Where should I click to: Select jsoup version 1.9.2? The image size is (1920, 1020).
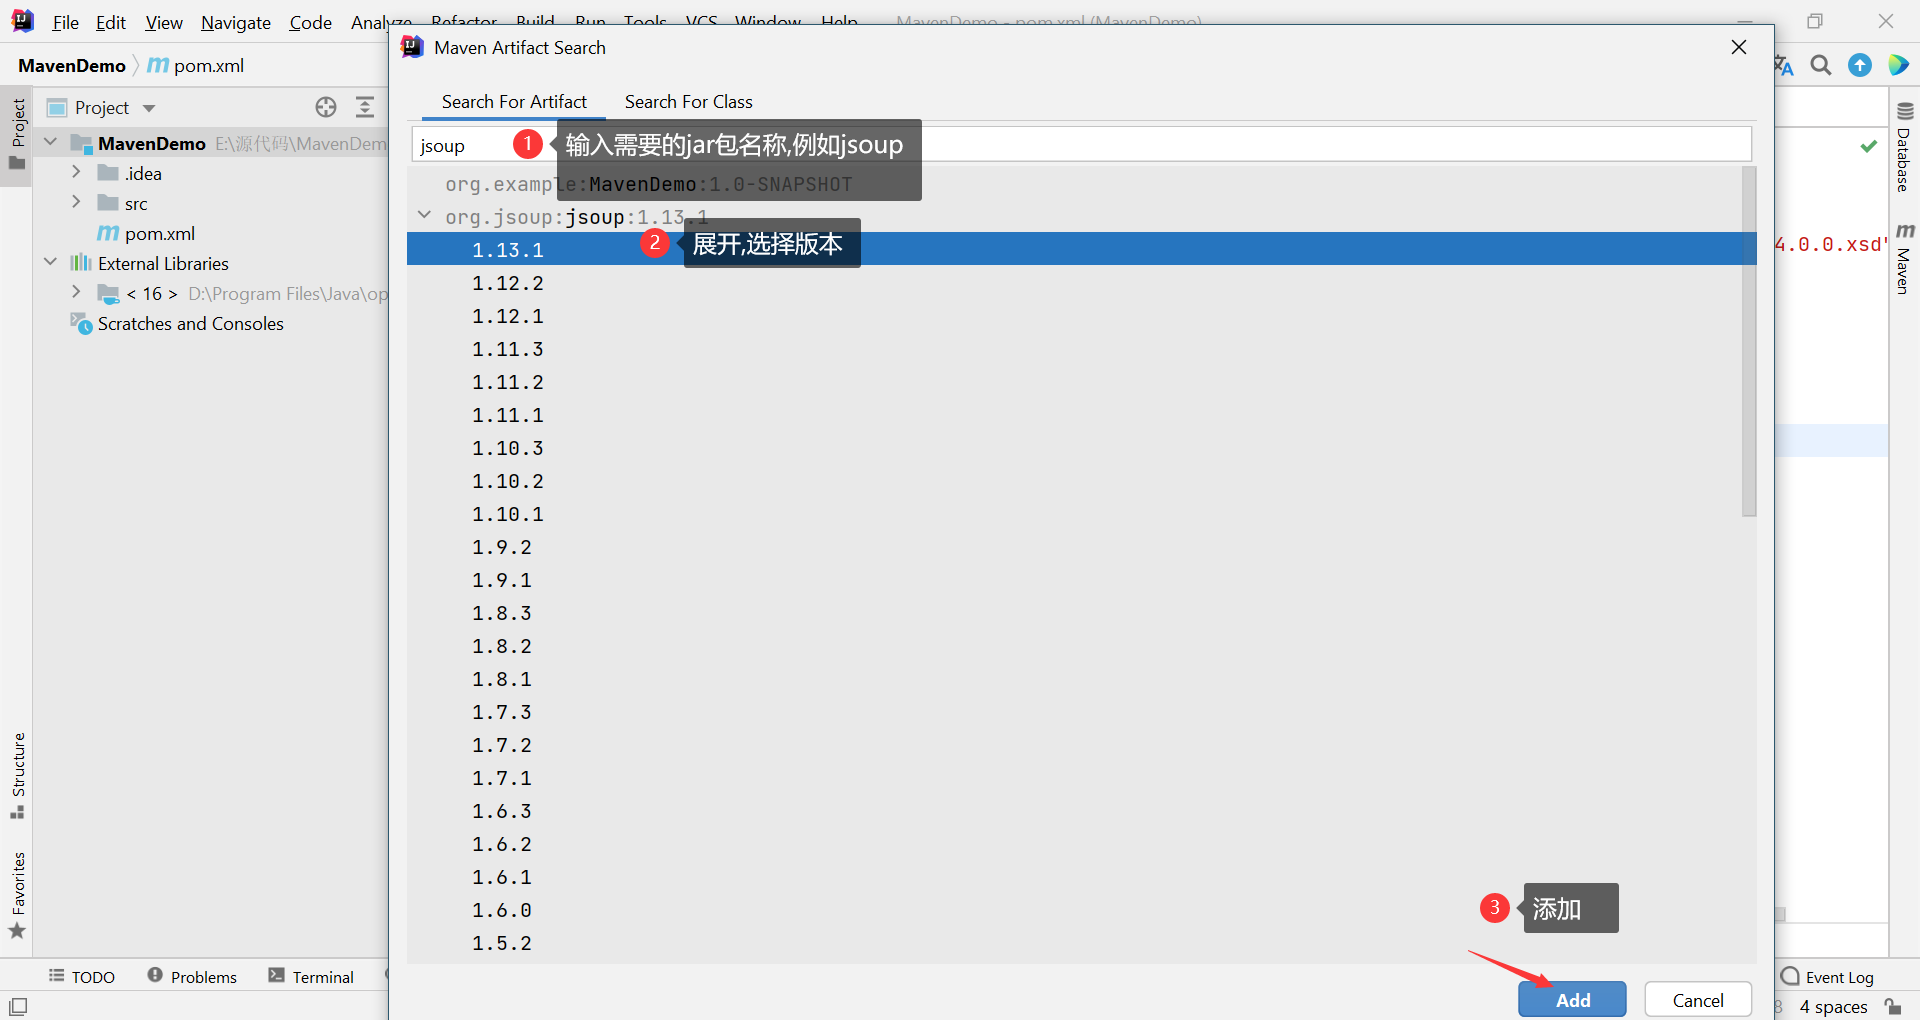(x=1074, y=547)
